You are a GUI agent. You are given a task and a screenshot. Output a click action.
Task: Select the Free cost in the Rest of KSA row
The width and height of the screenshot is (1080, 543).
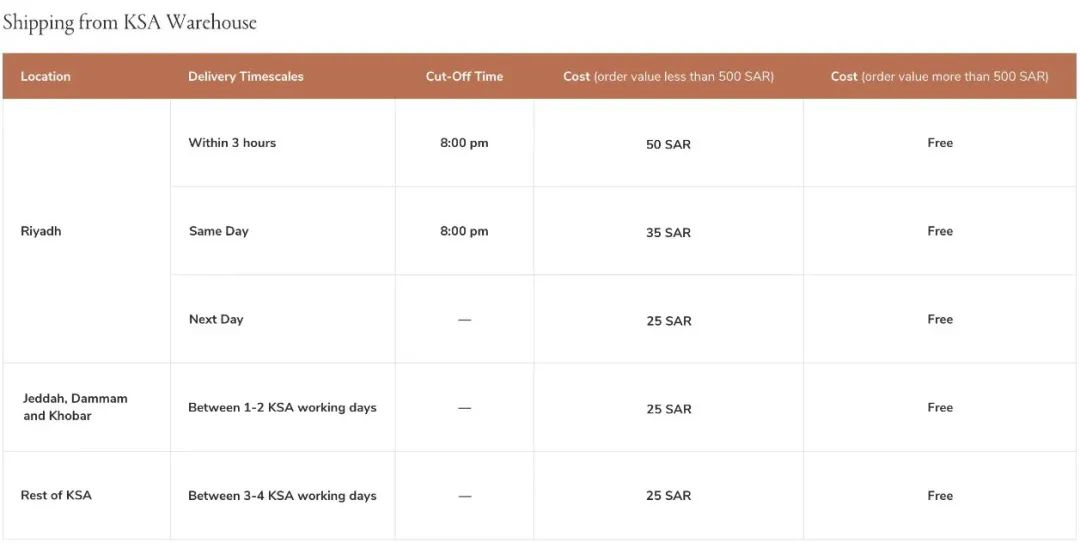[x=940, y=495]
